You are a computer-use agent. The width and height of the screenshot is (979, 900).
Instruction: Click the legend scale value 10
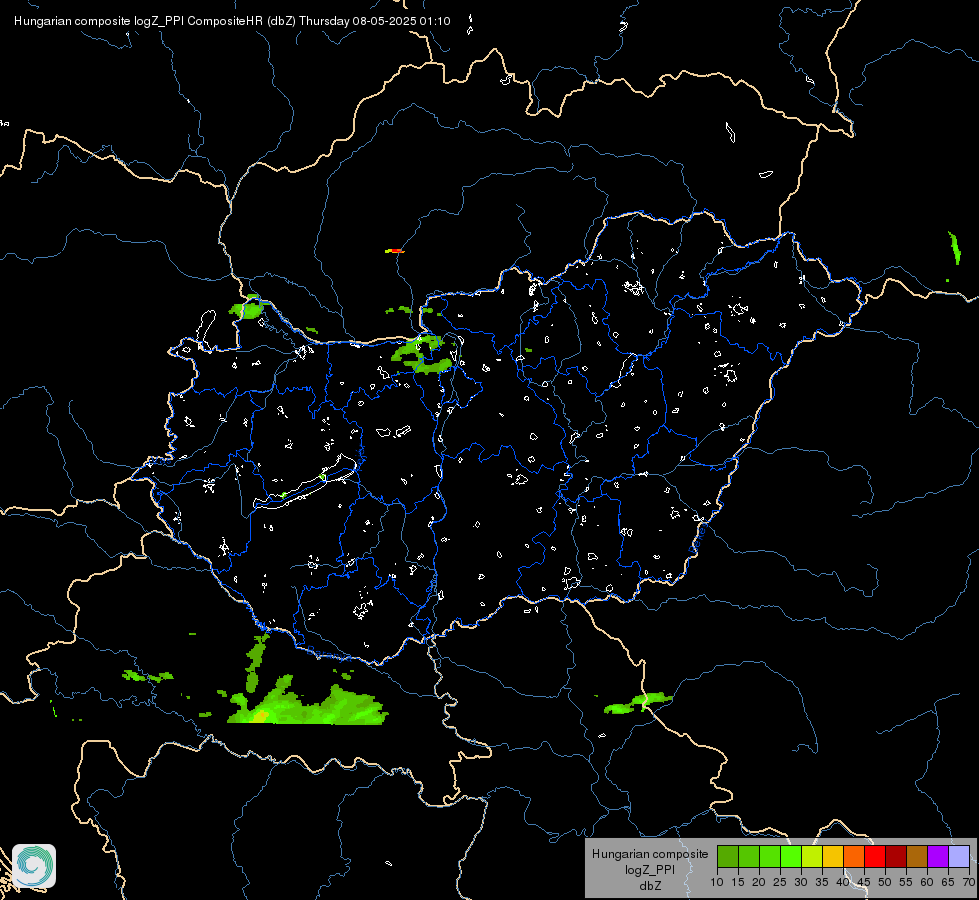[x=717, y=882]
